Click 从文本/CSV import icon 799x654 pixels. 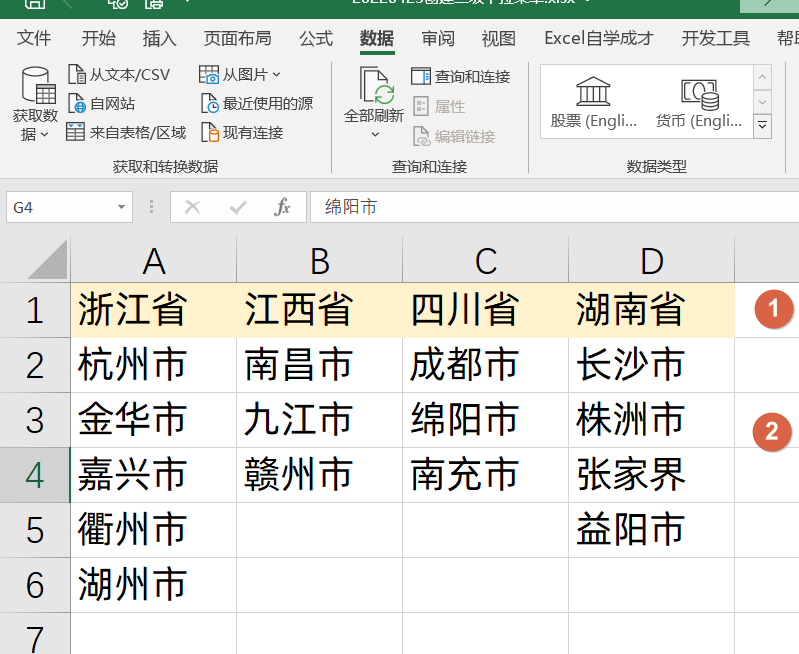tap(77, 74)
